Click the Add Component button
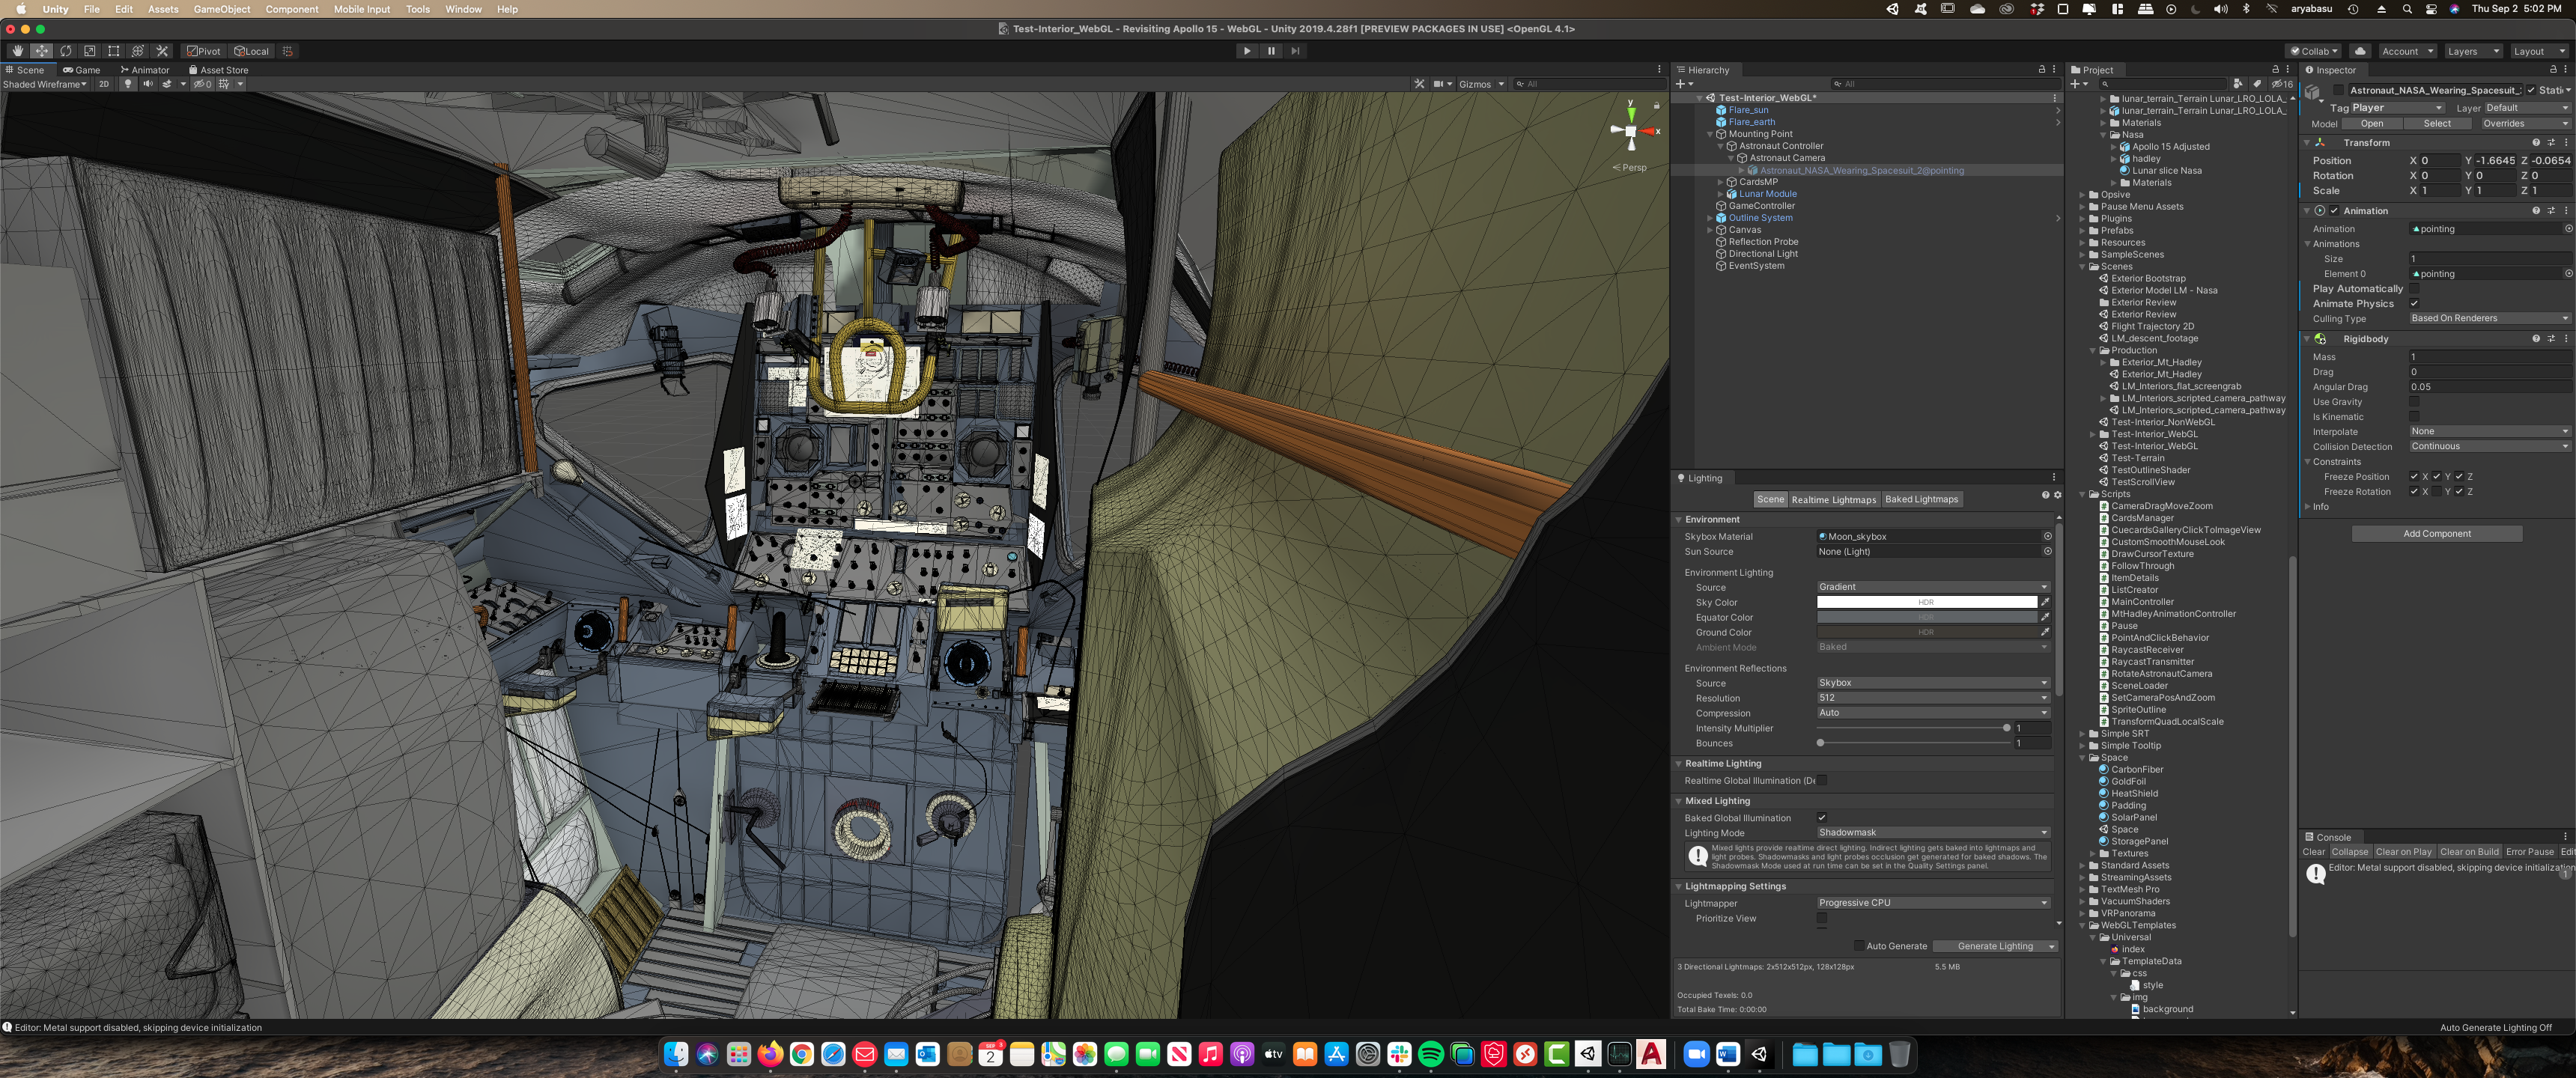Image resolution: width=2576 pixels, height=1078 pixels. coord(2436,534)
